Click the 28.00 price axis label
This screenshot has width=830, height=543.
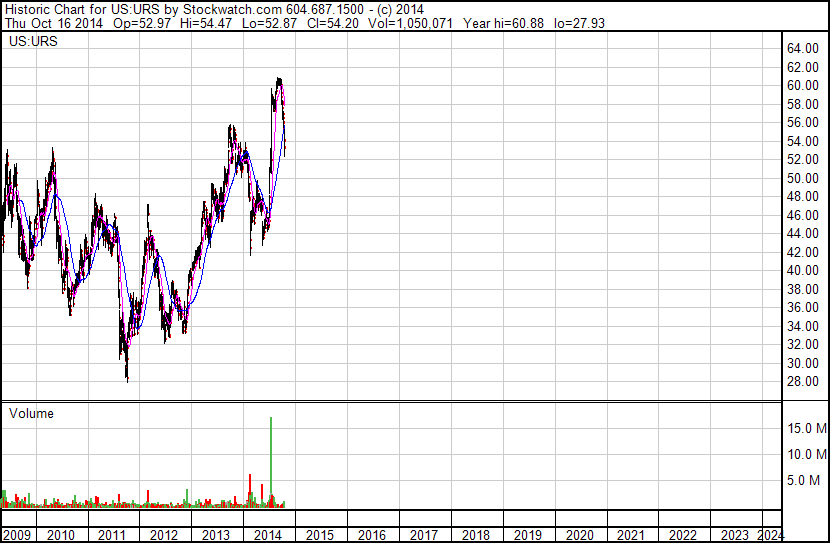click(803, 382)
